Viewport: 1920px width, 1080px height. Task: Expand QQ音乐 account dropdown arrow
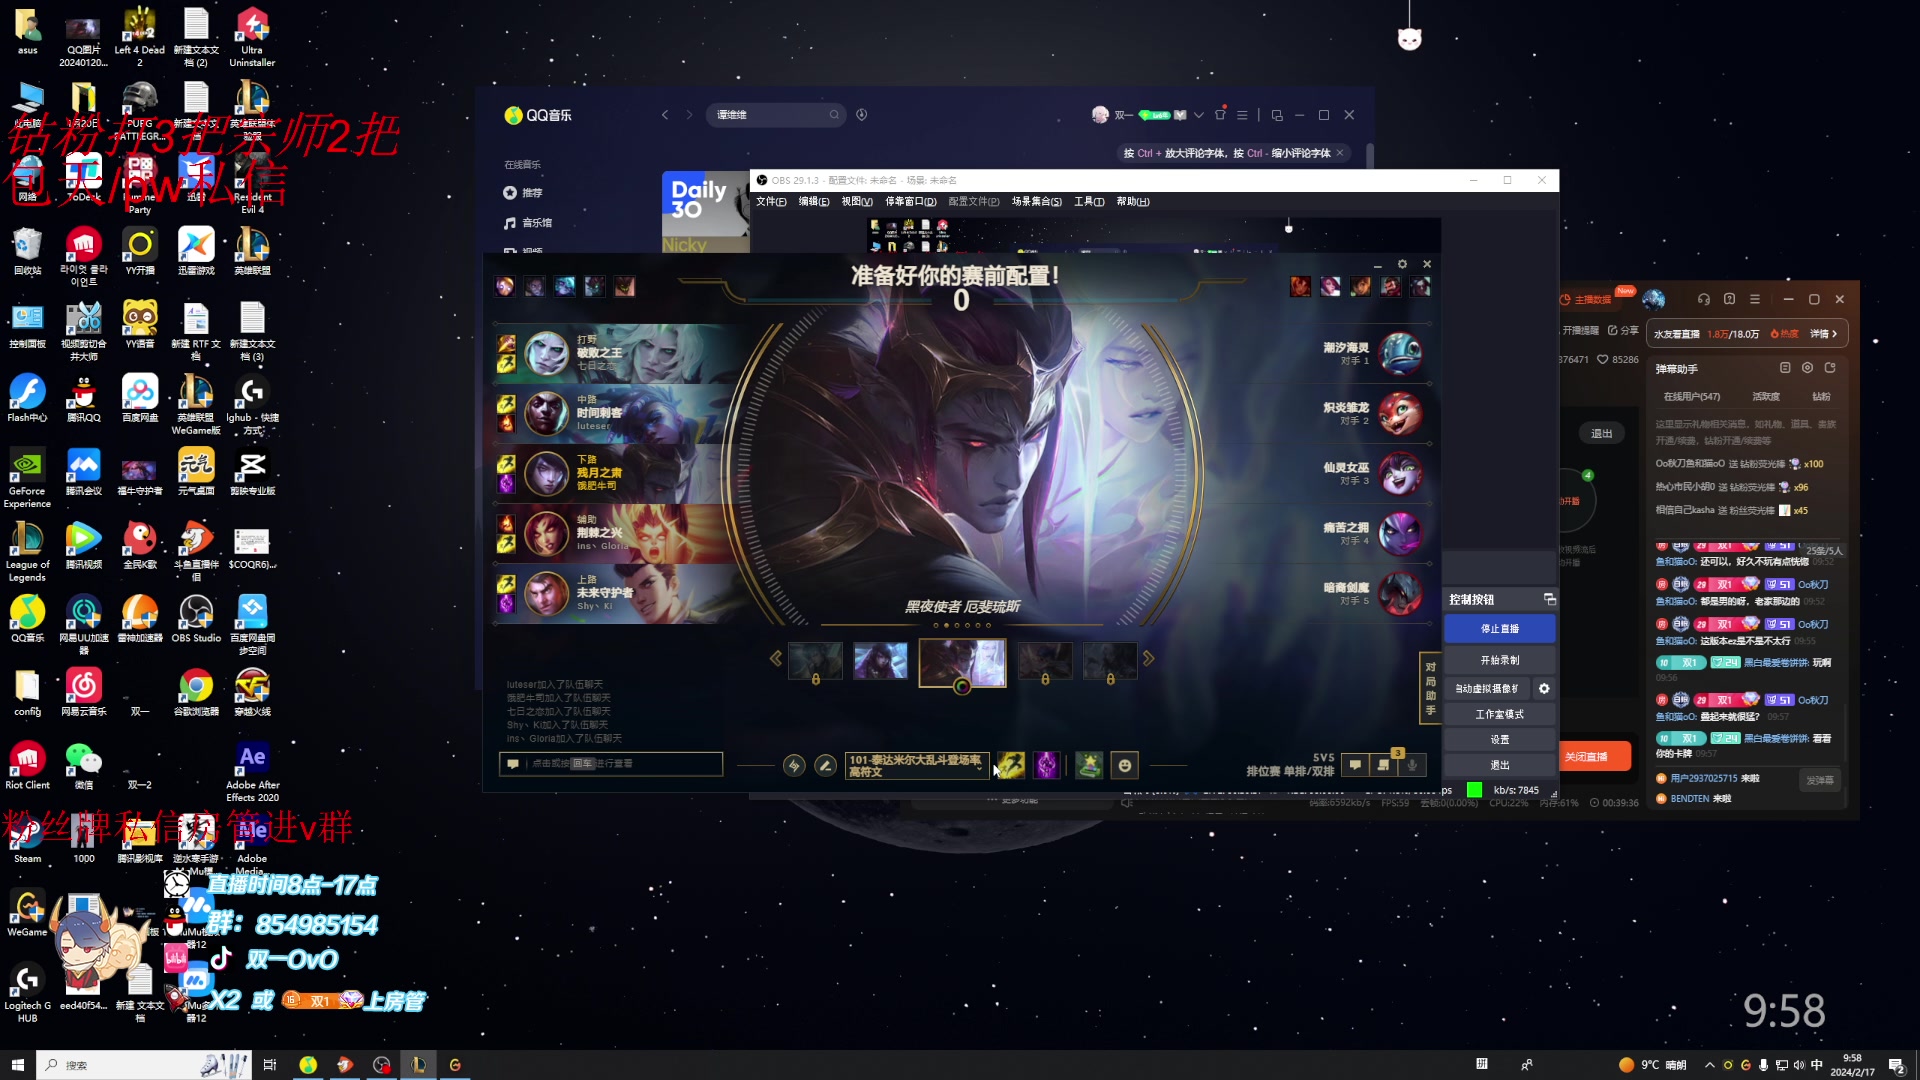point(1198,115)
